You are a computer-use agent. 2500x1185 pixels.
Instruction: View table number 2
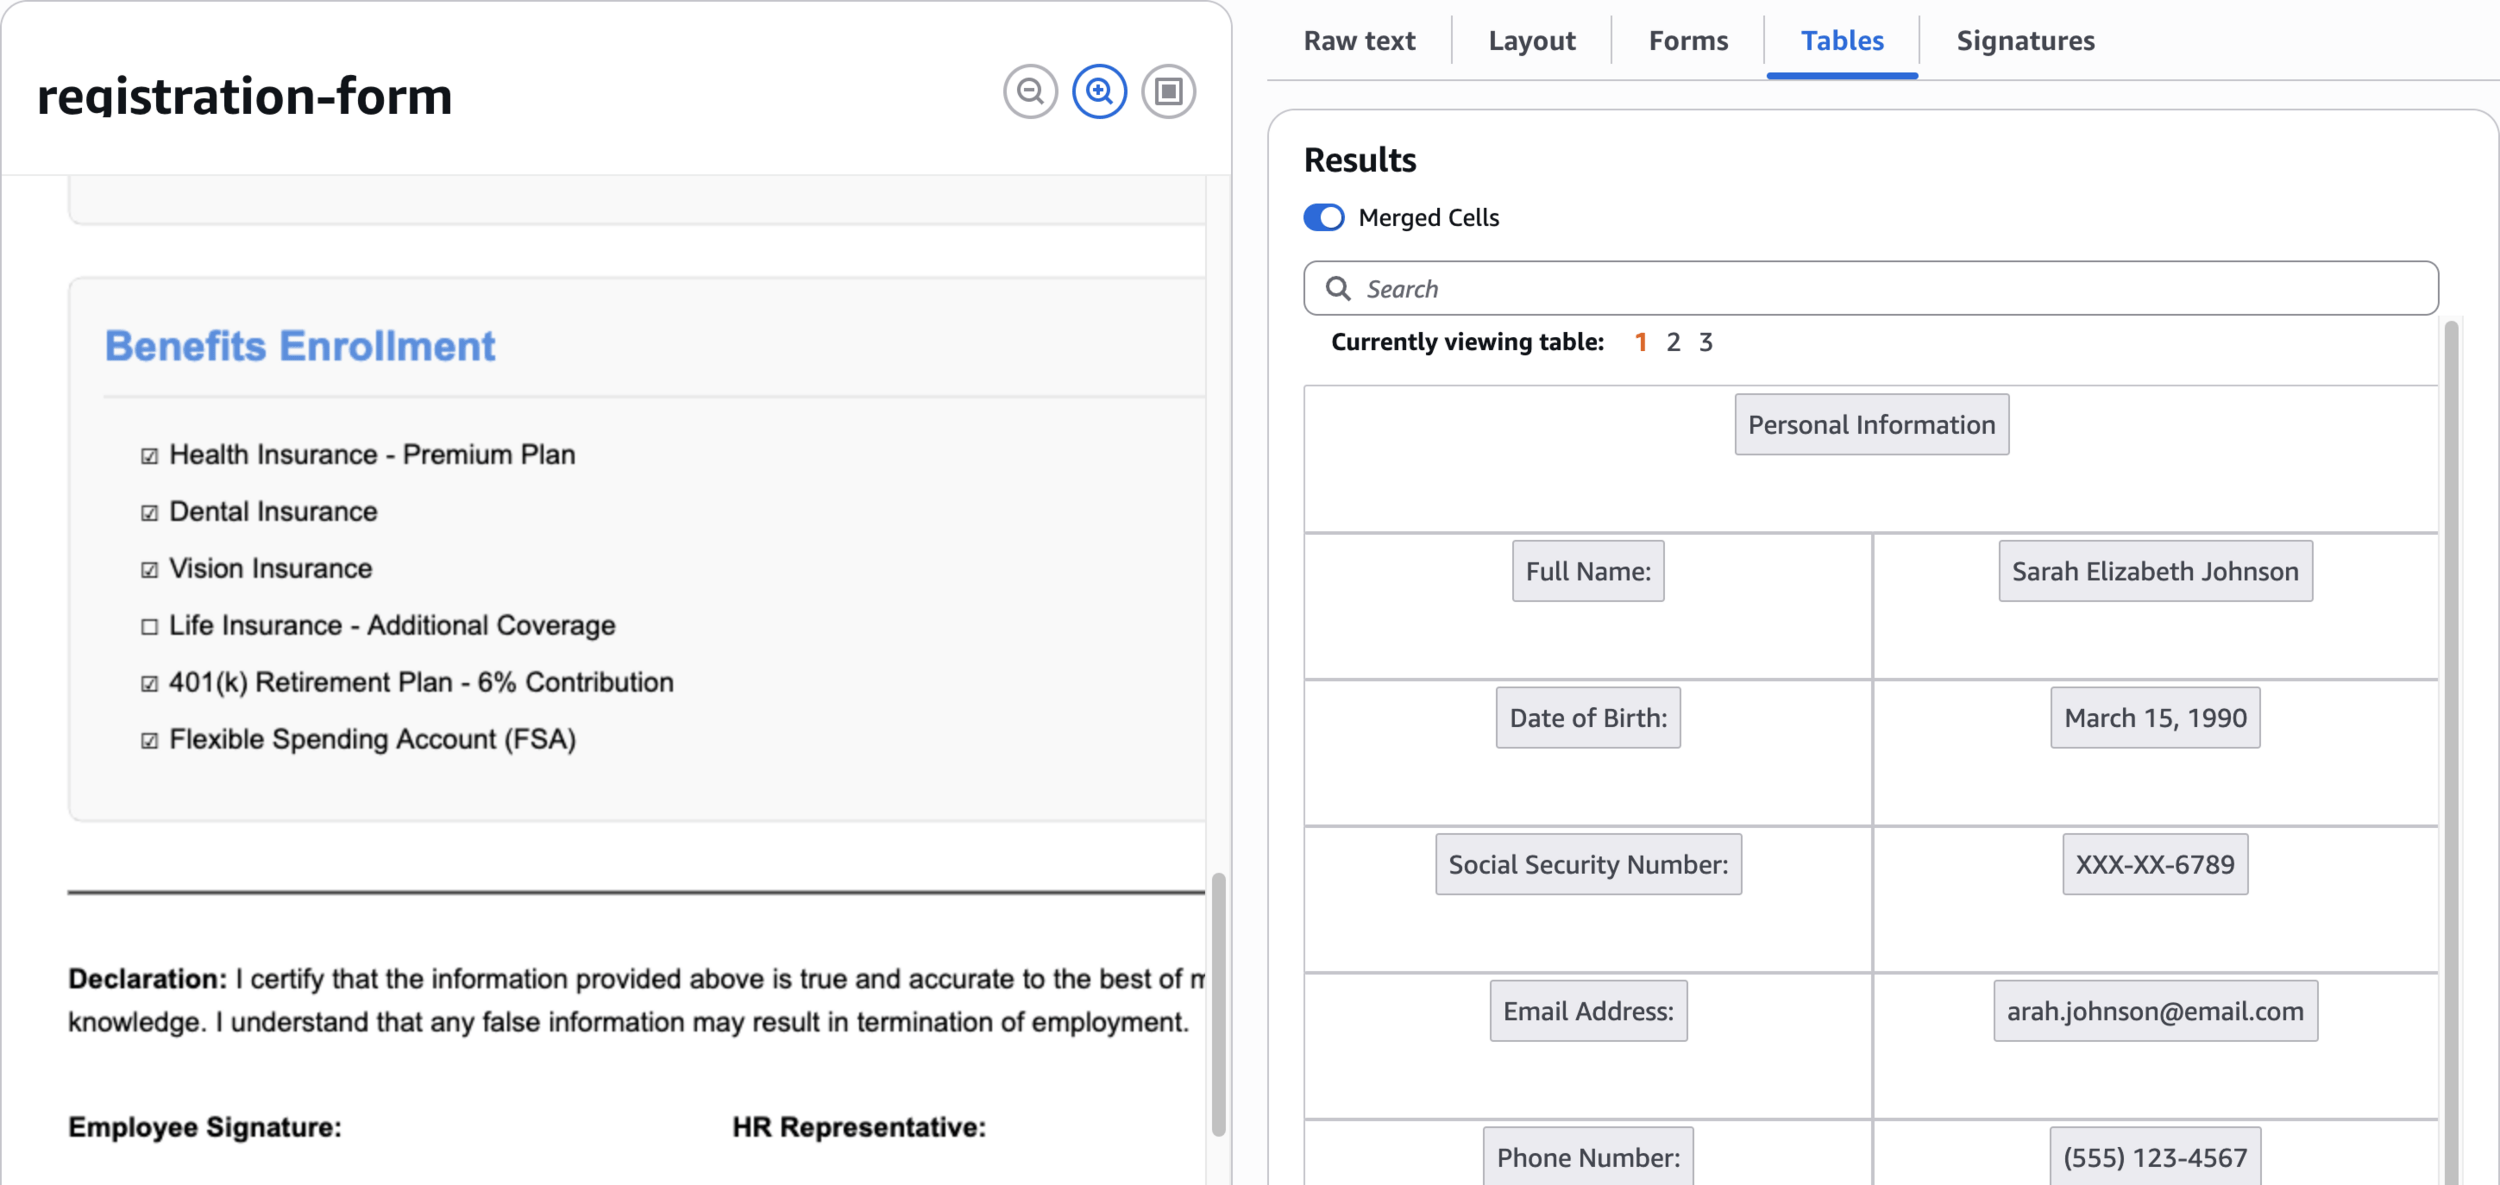[1673, 343]
